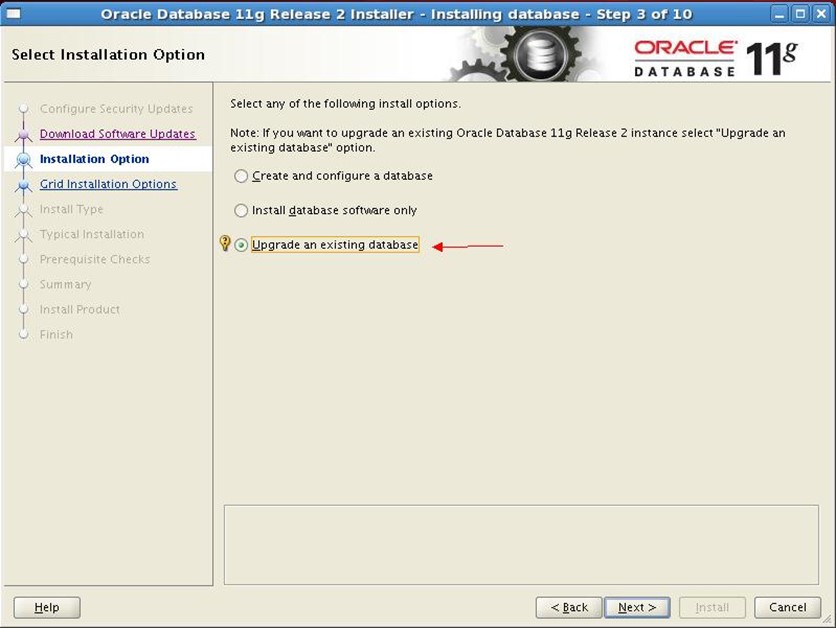Click the Installation Option step
Screen dimensions: 836x628
[x=94, y=159]
